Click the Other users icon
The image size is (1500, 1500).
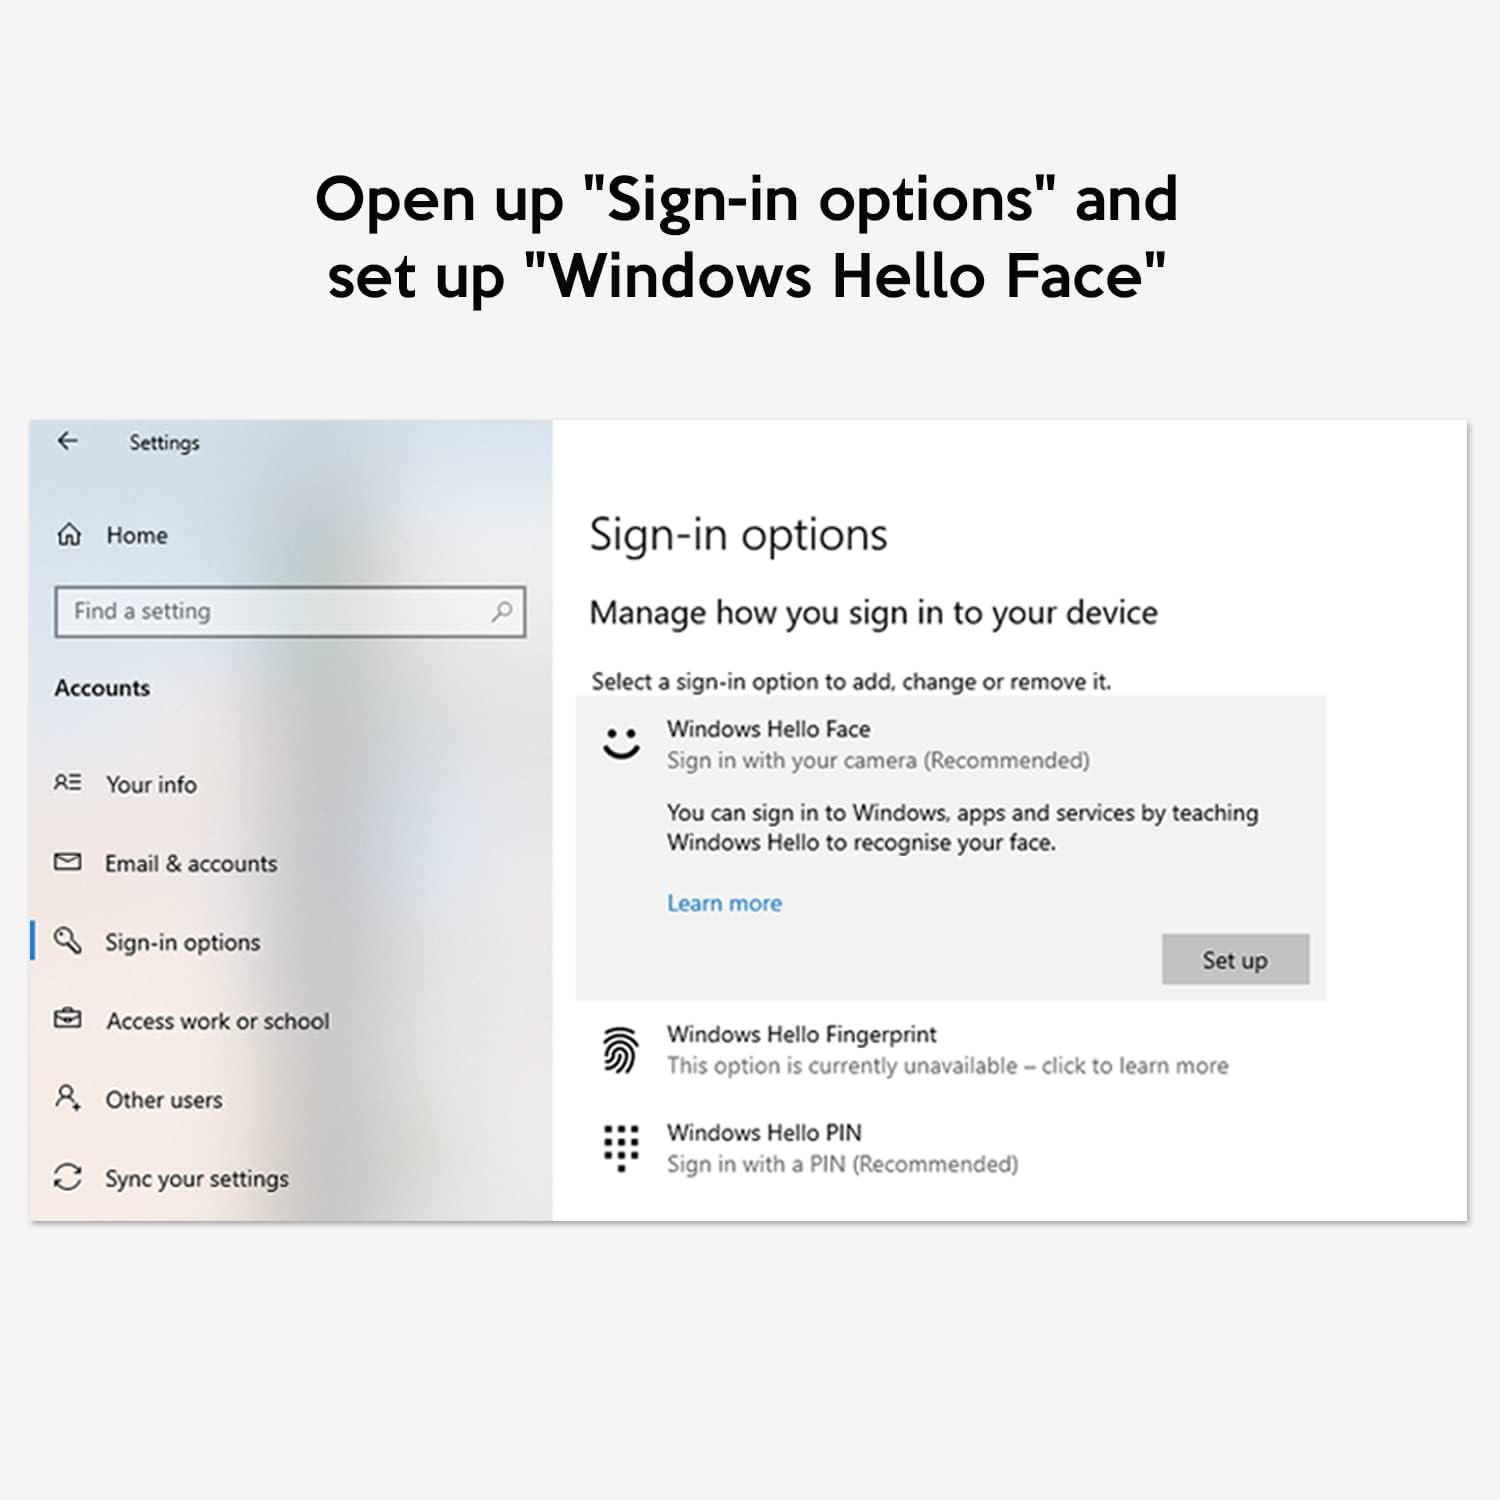tap(68, 1099)
